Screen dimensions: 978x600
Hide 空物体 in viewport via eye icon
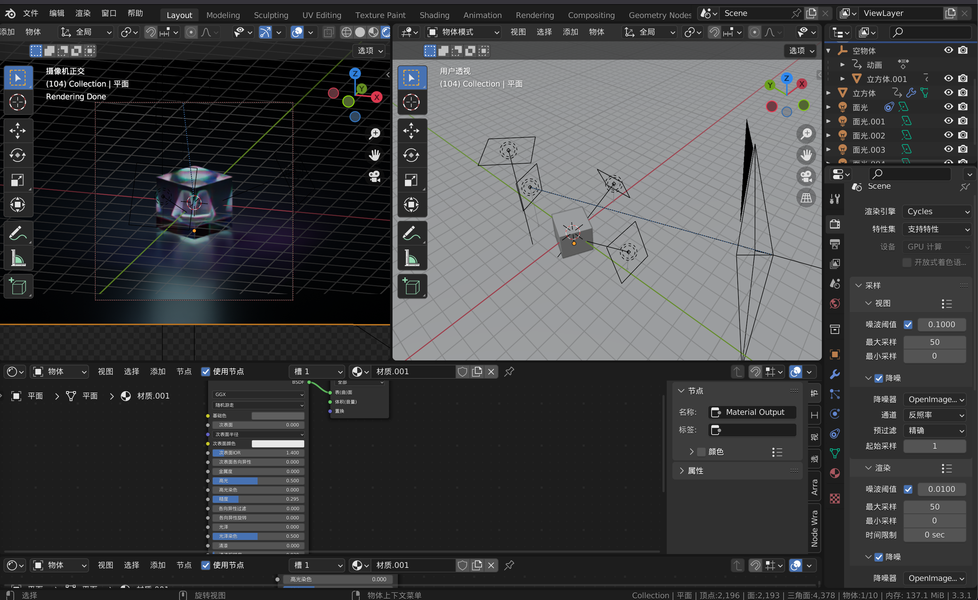[948, 50]
